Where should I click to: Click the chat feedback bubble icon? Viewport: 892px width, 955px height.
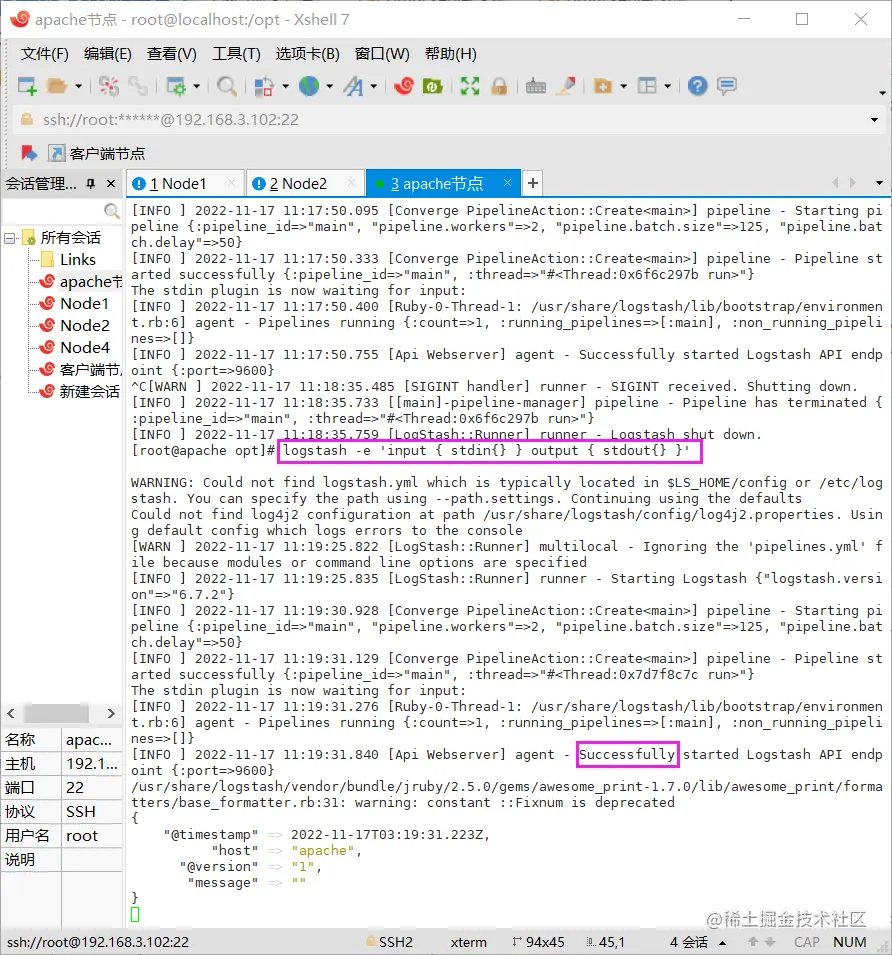pos(727,86)
